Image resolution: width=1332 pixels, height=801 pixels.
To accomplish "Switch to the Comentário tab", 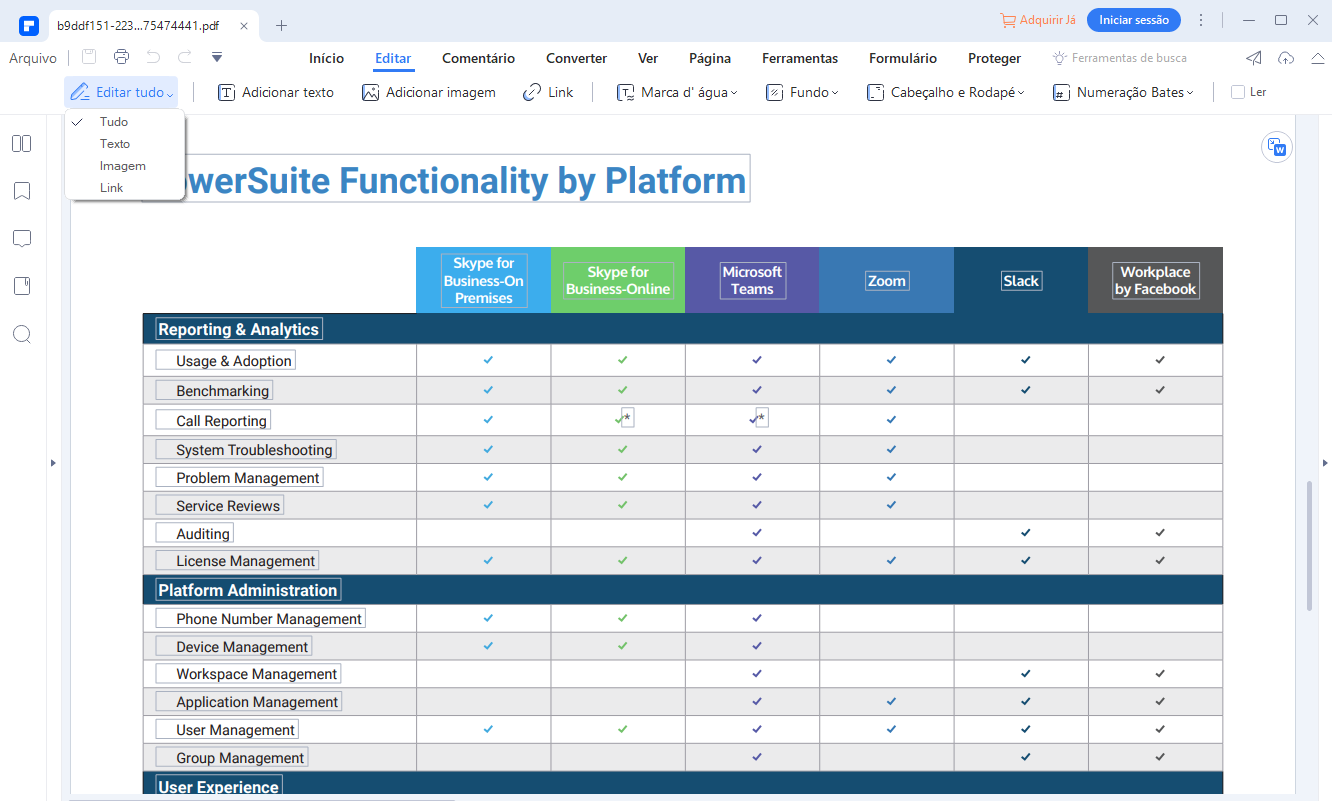I will tap(478, 58).
